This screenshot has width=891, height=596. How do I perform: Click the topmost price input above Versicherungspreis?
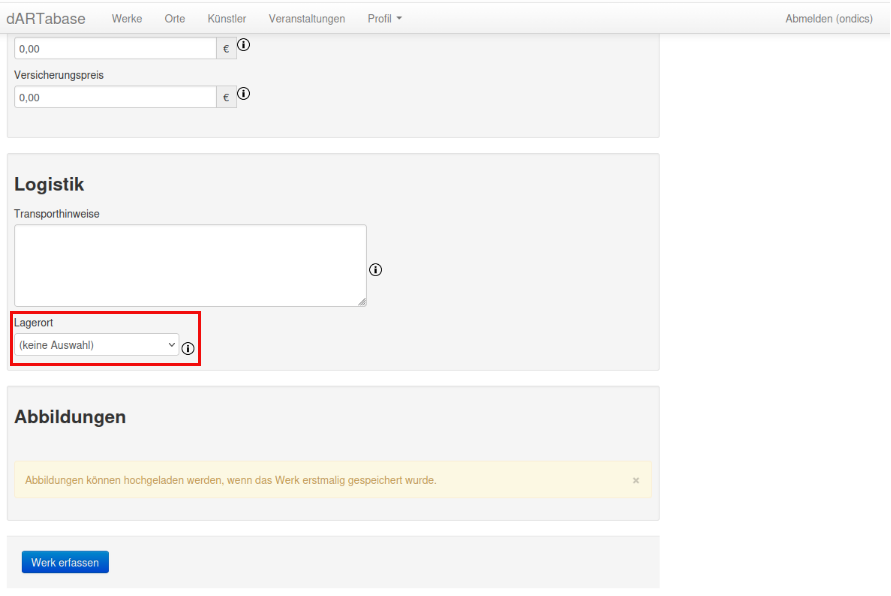pos(115,48)
